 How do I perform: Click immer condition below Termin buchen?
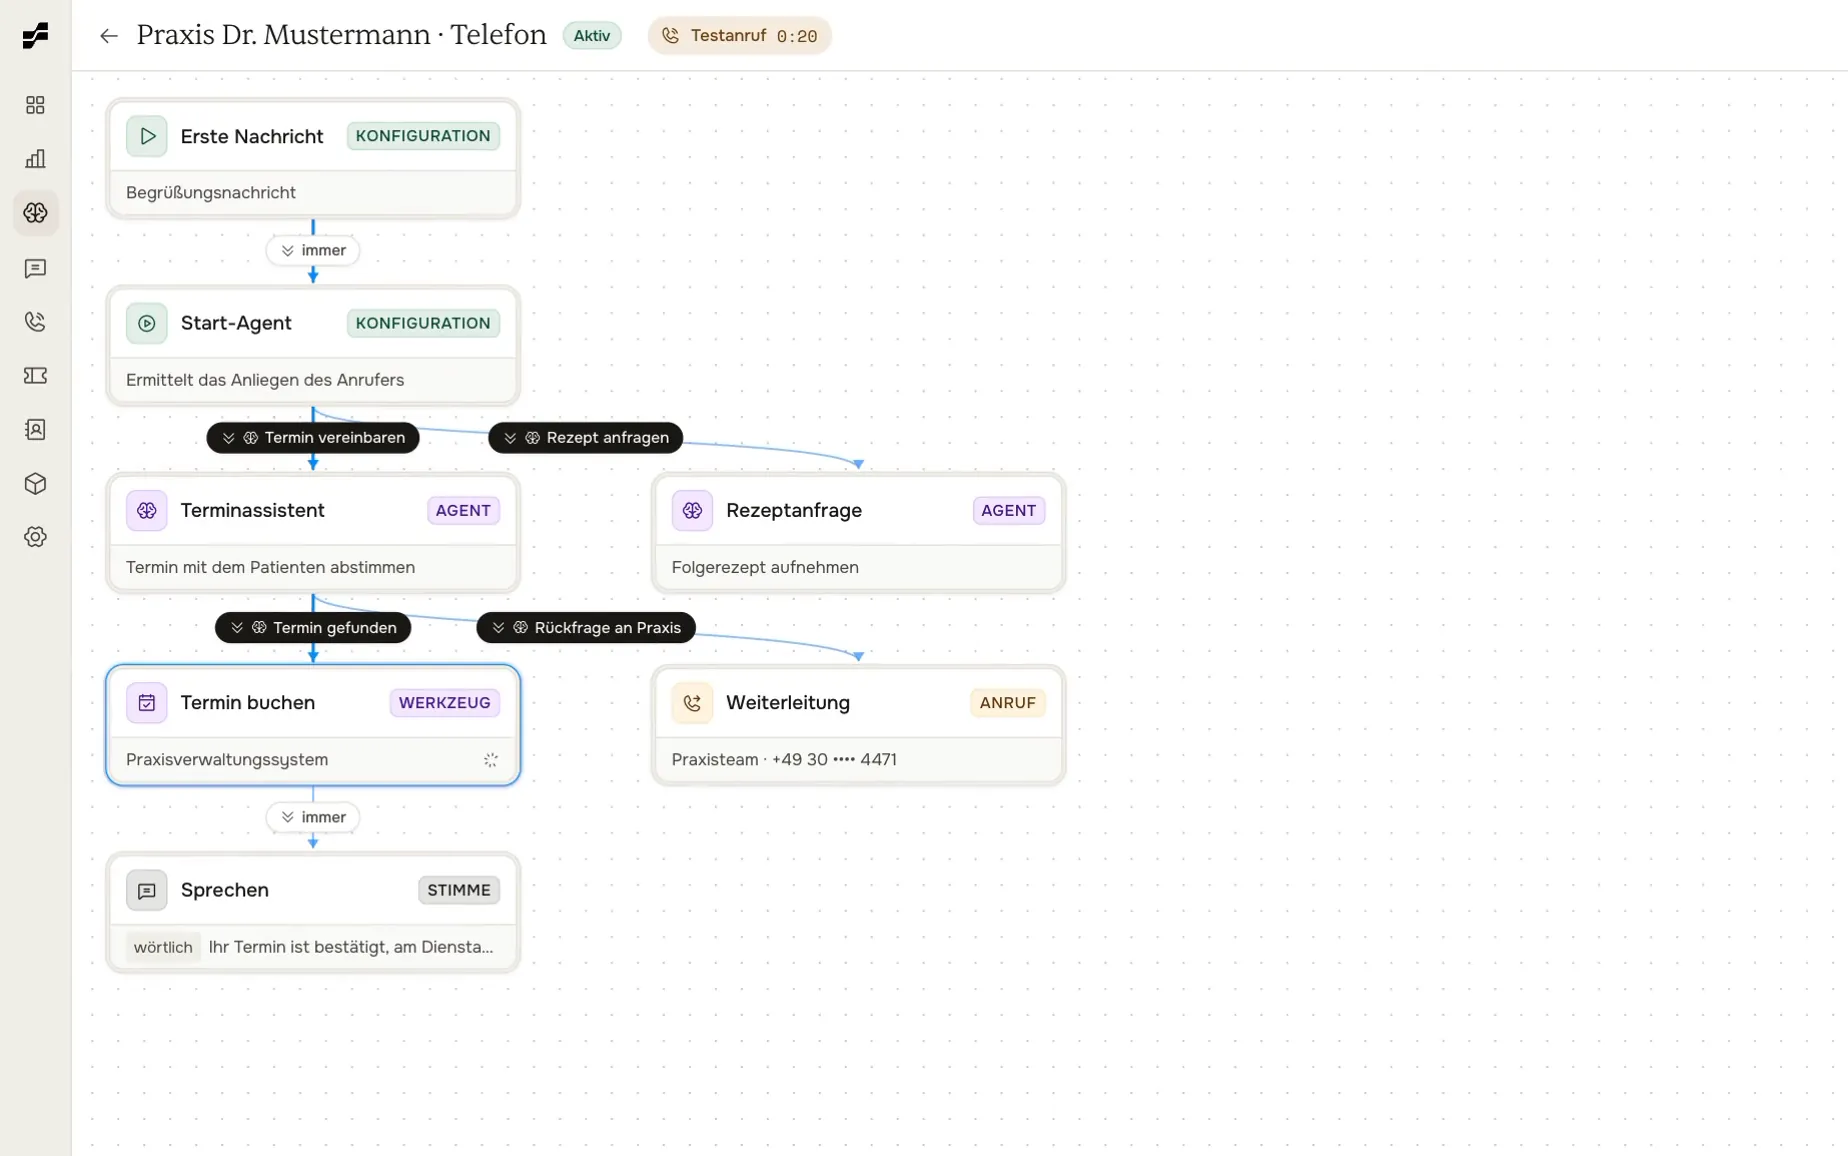(x=313, y=818)
